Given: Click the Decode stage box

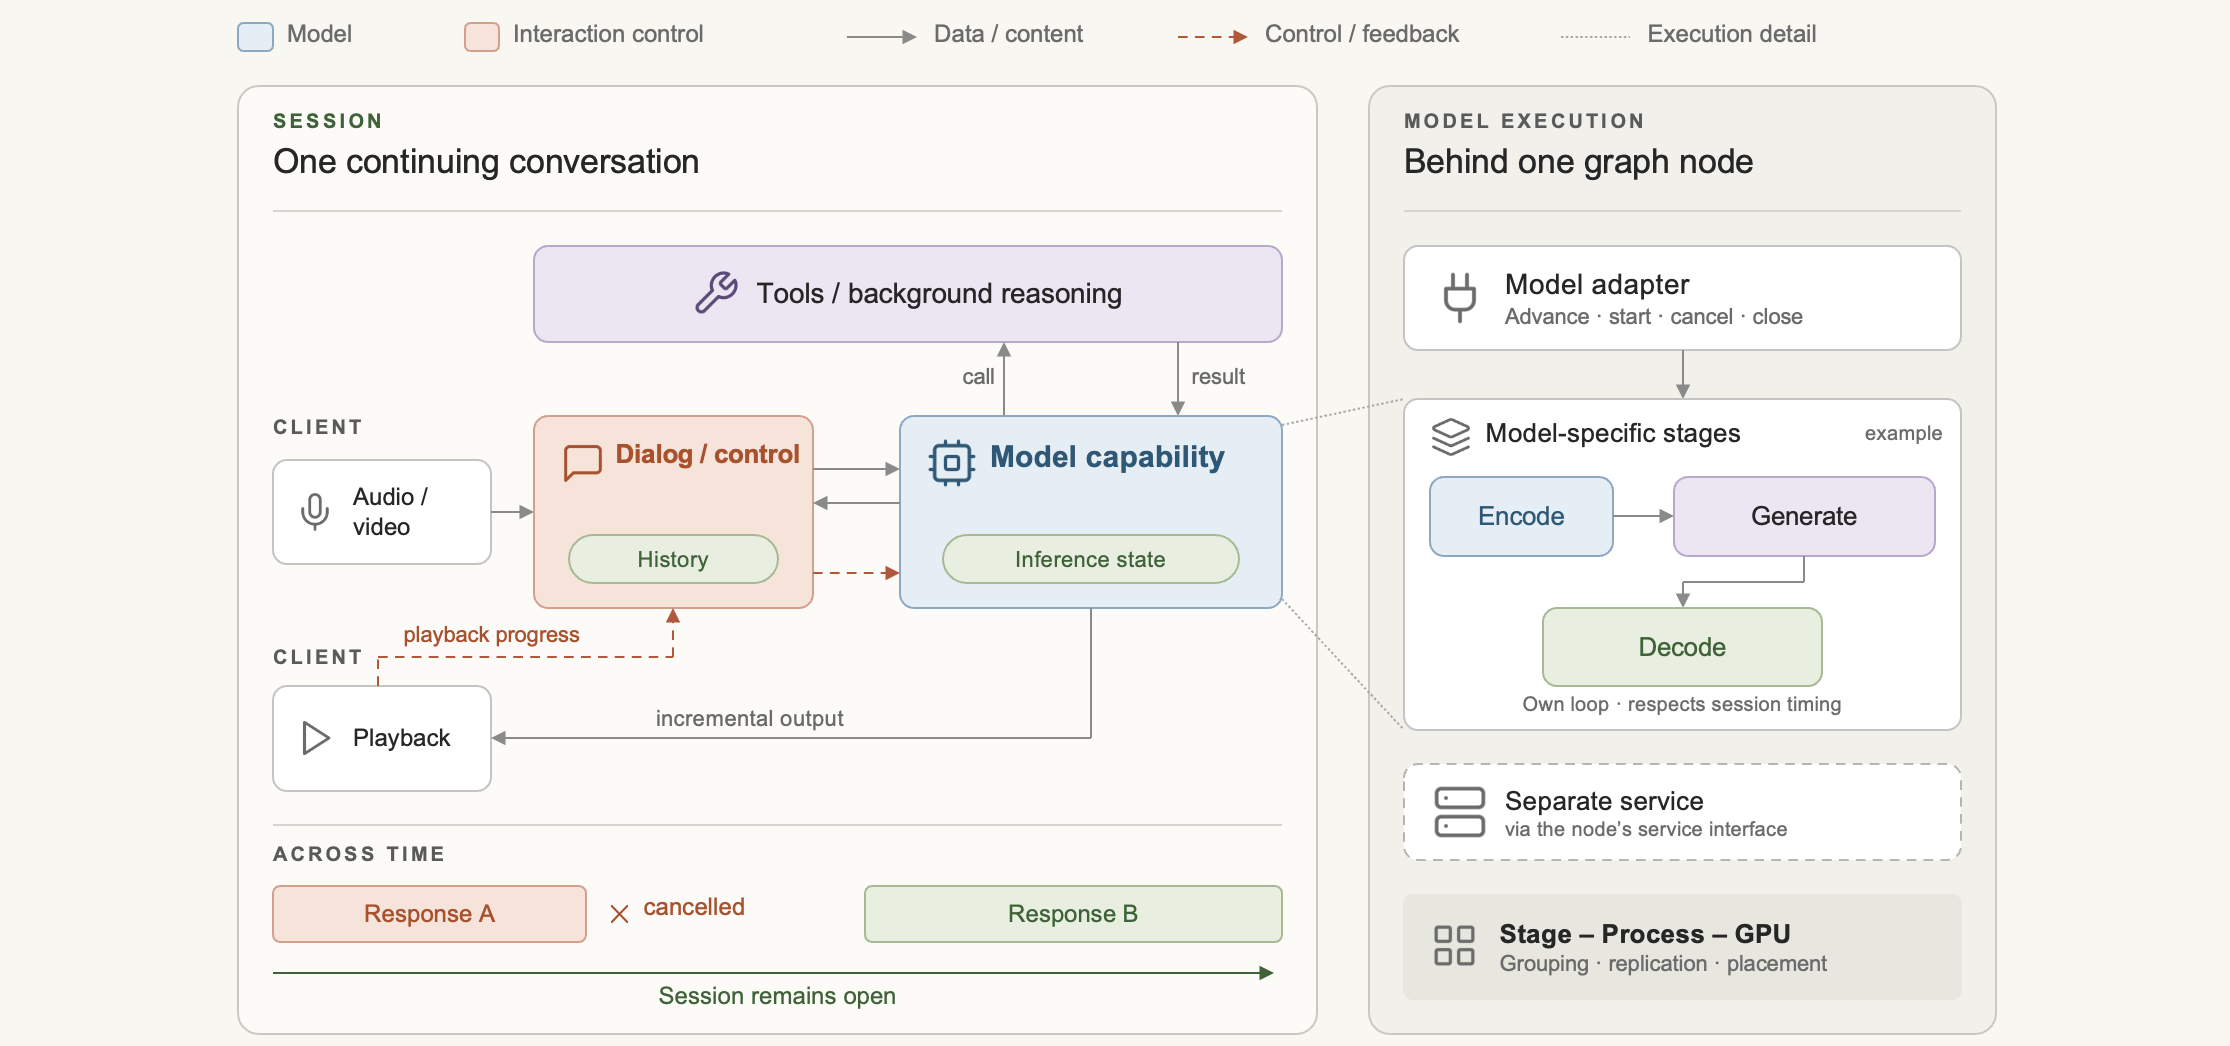Looking at the screenshot, I should (x=1682, y=647).
